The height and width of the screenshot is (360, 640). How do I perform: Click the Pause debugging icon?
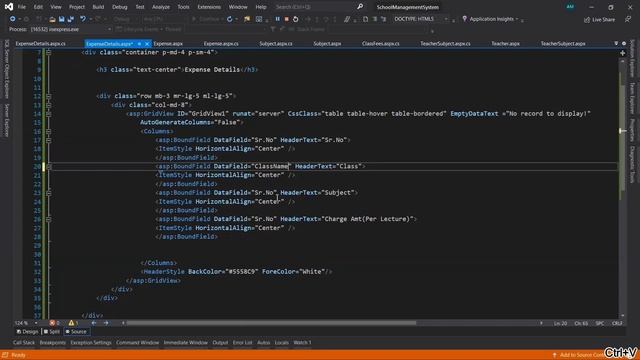point(278,19)
